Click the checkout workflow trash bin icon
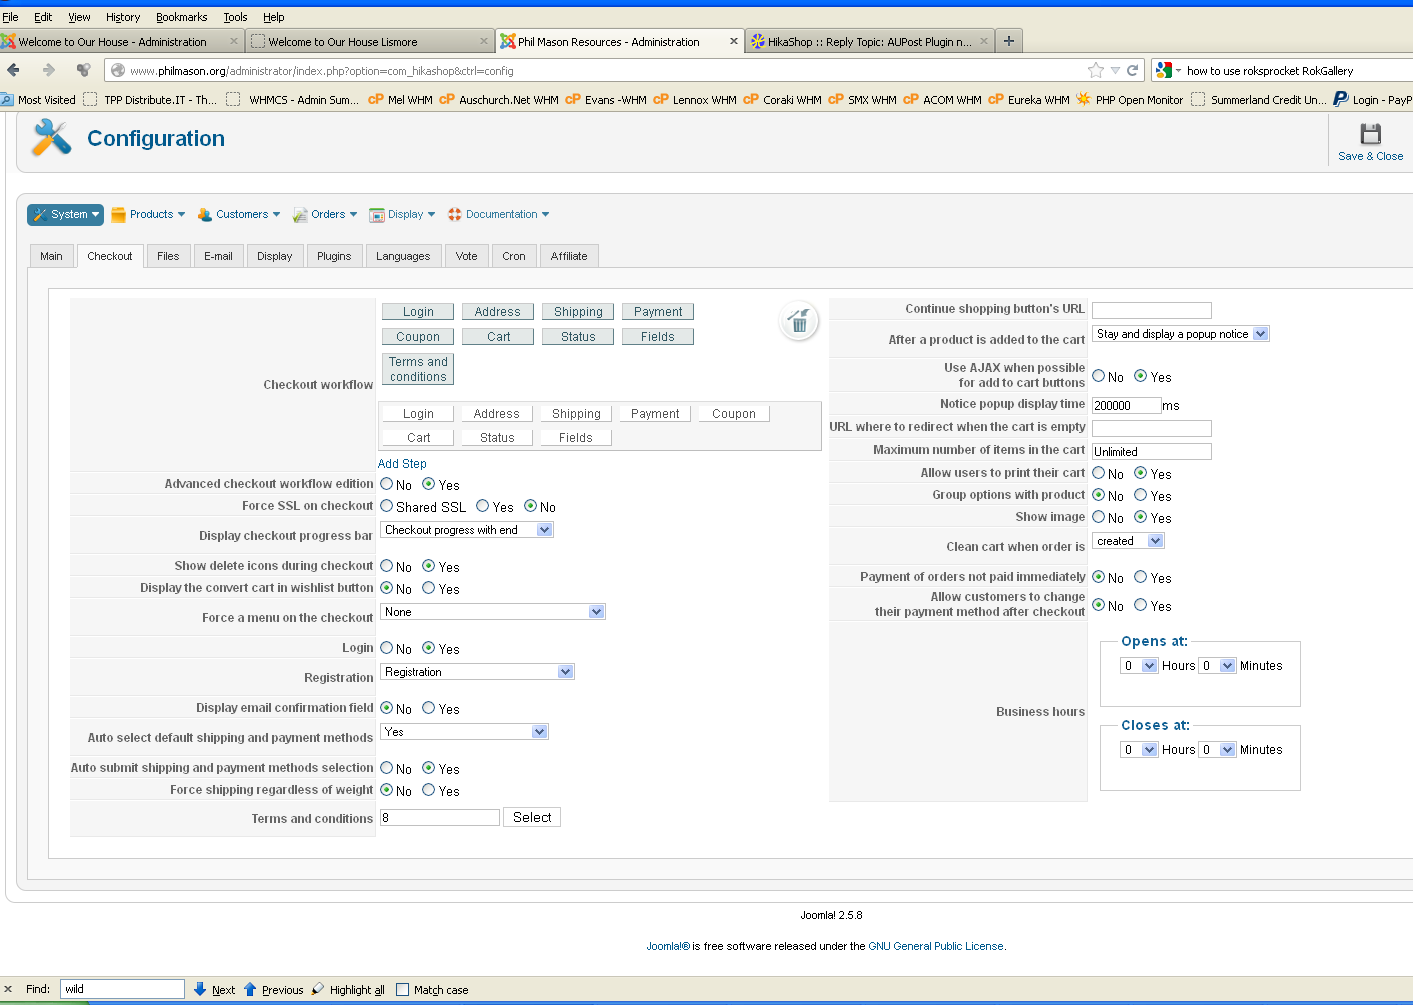The width and height of the screenshot is (1413, 1005). (799, 321)
